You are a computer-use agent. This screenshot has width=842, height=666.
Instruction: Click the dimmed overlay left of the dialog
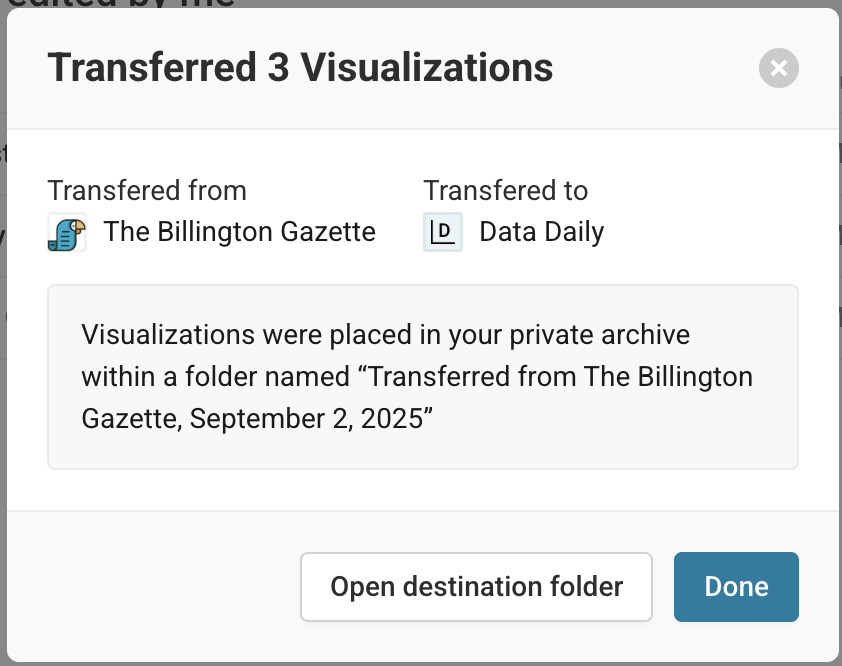click(3, 333)
